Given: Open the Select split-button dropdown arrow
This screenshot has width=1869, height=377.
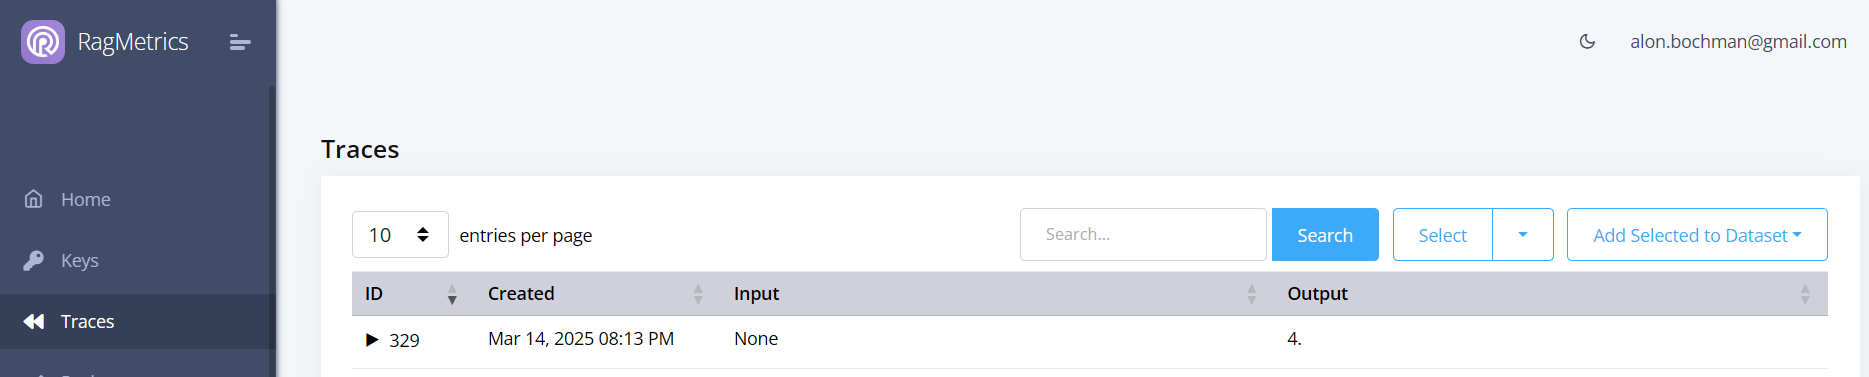Looking at the screenshot, I should point(1523,235).
